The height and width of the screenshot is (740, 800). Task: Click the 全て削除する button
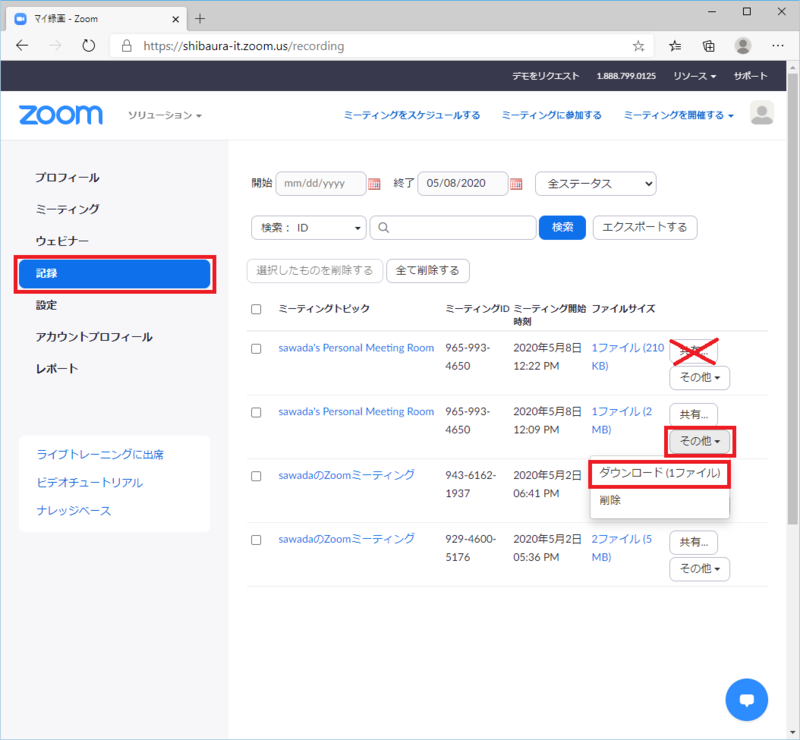tap(428, 270)
